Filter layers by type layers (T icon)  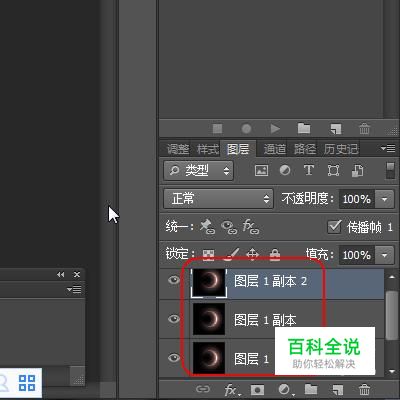[x=309, y=170]
